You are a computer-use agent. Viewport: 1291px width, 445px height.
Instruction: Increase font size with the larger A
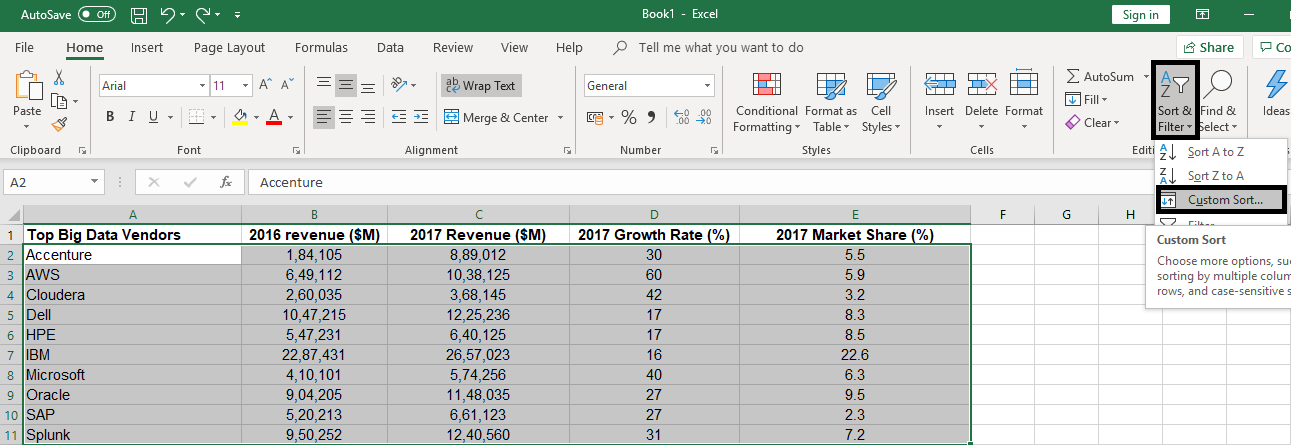click(x=266, y=86)
